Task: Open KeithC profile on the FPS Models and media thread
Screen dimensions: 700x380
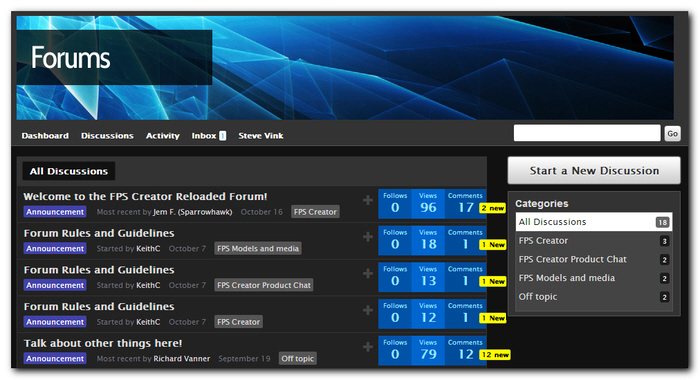Action: [x=148, y=249]
